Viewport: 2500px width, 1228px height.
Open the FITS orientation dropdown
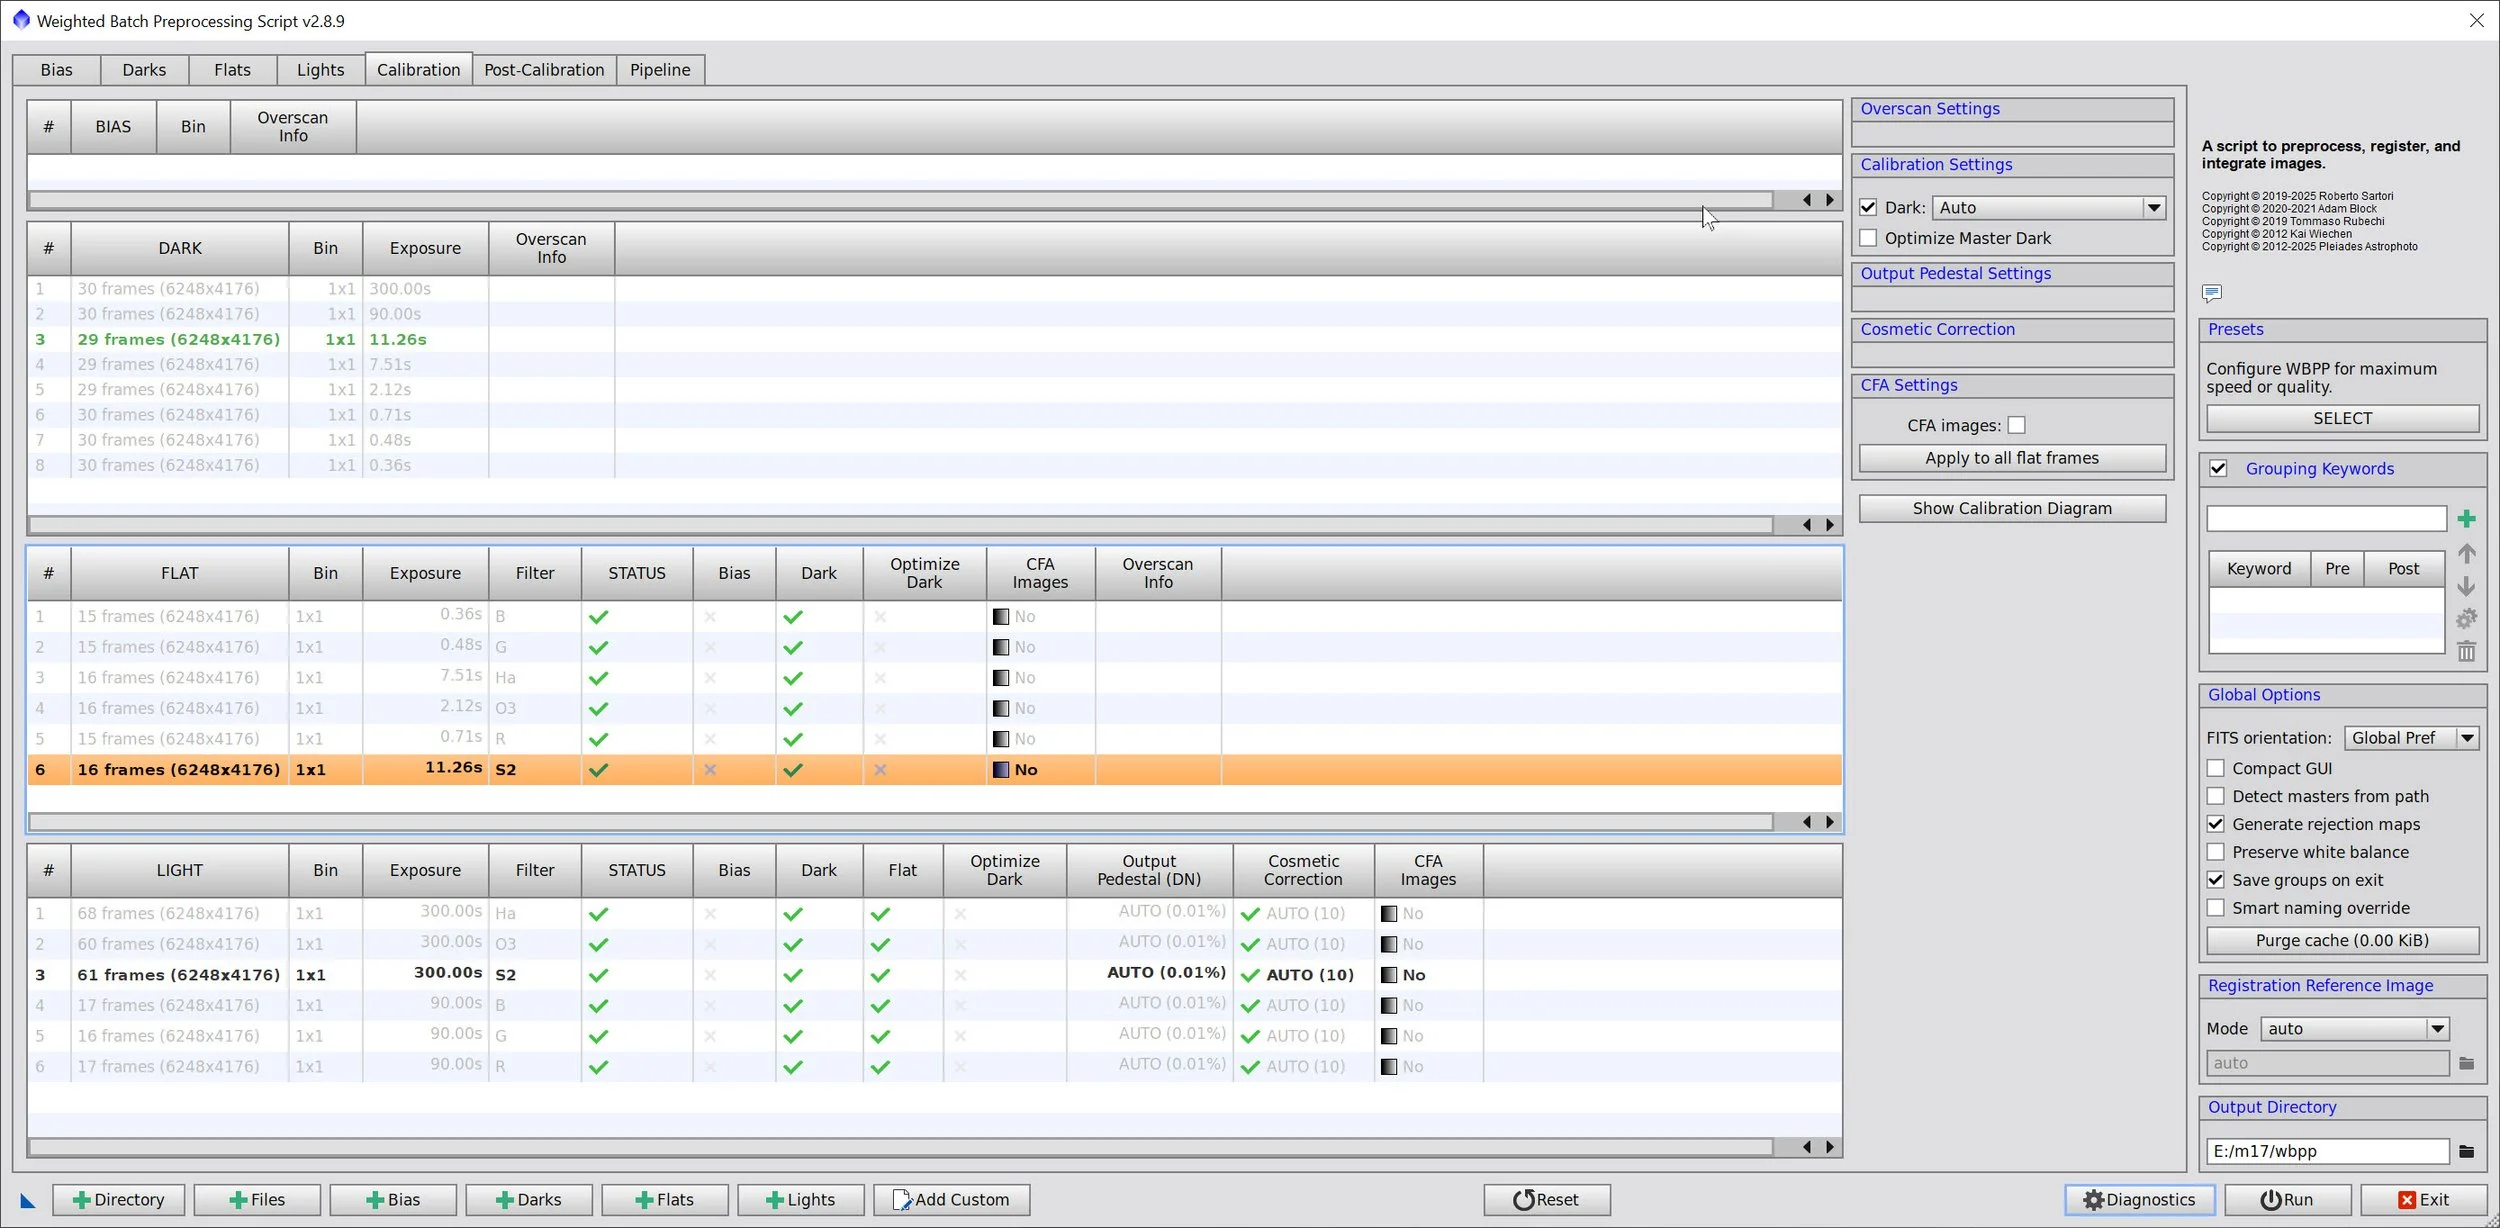pos(2467,738)
